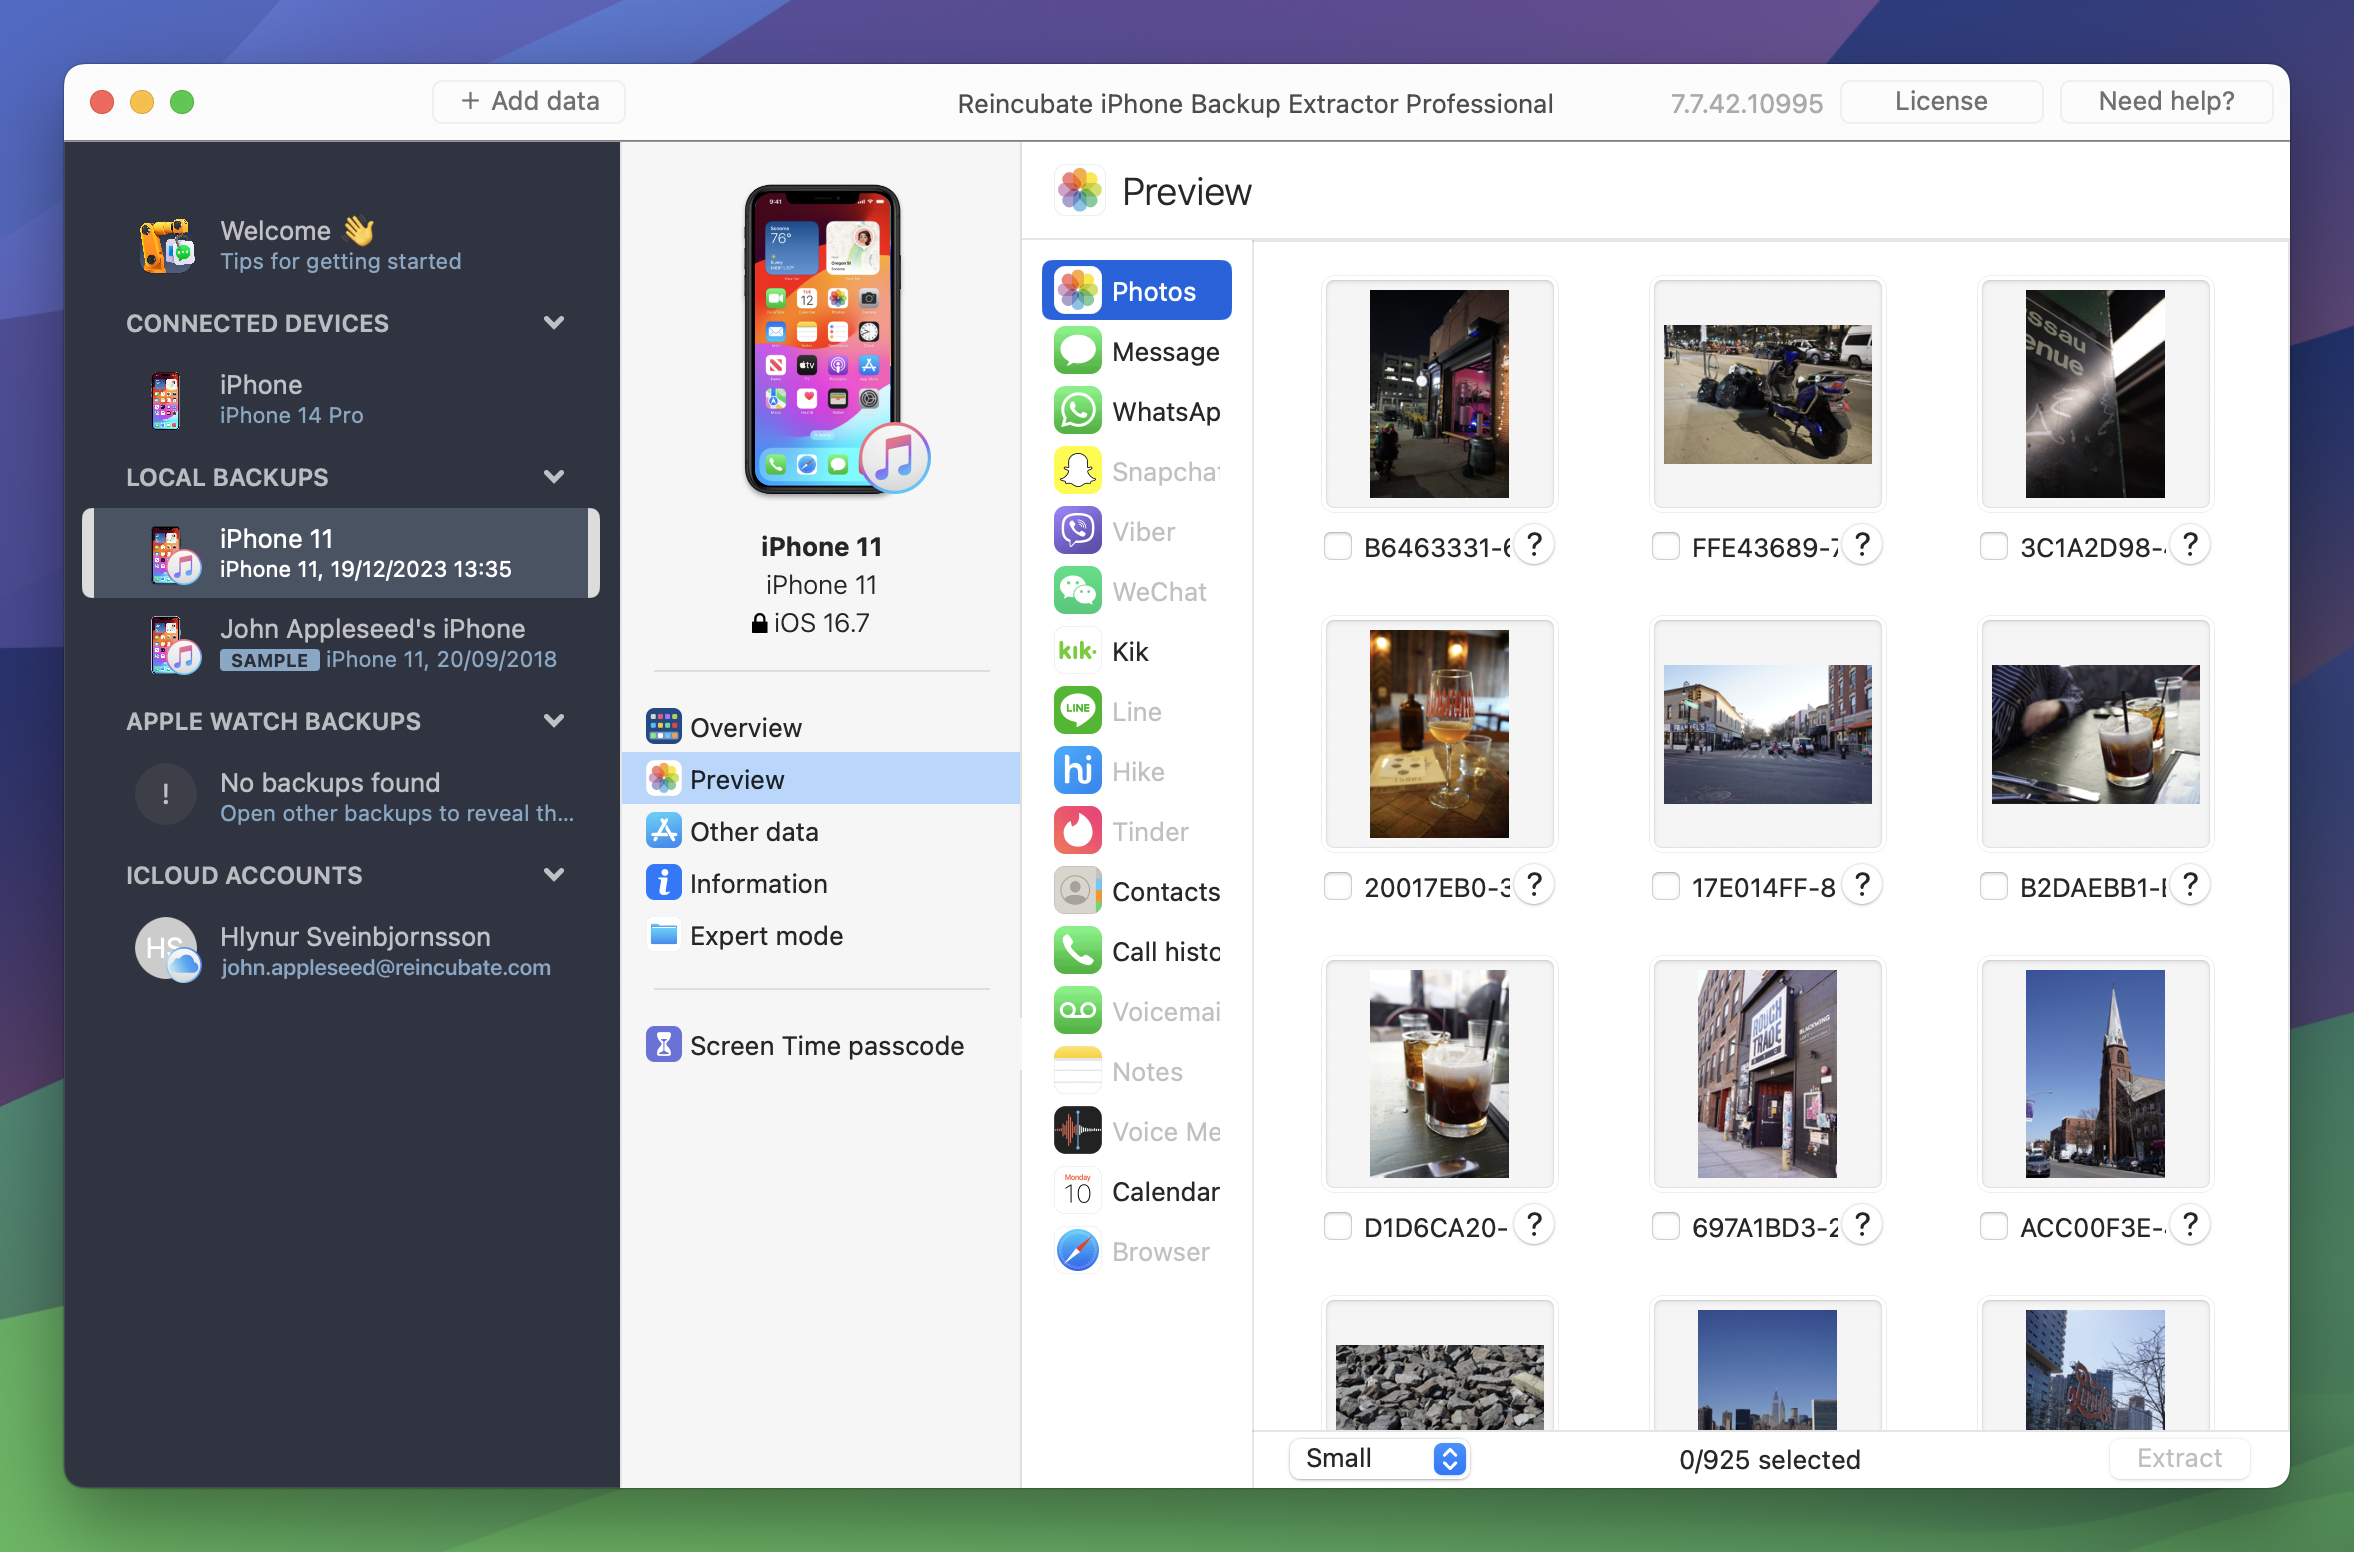Click the Add data button
The width and height of the screenshot is (2354, 1552).
(x=529, y=101)
